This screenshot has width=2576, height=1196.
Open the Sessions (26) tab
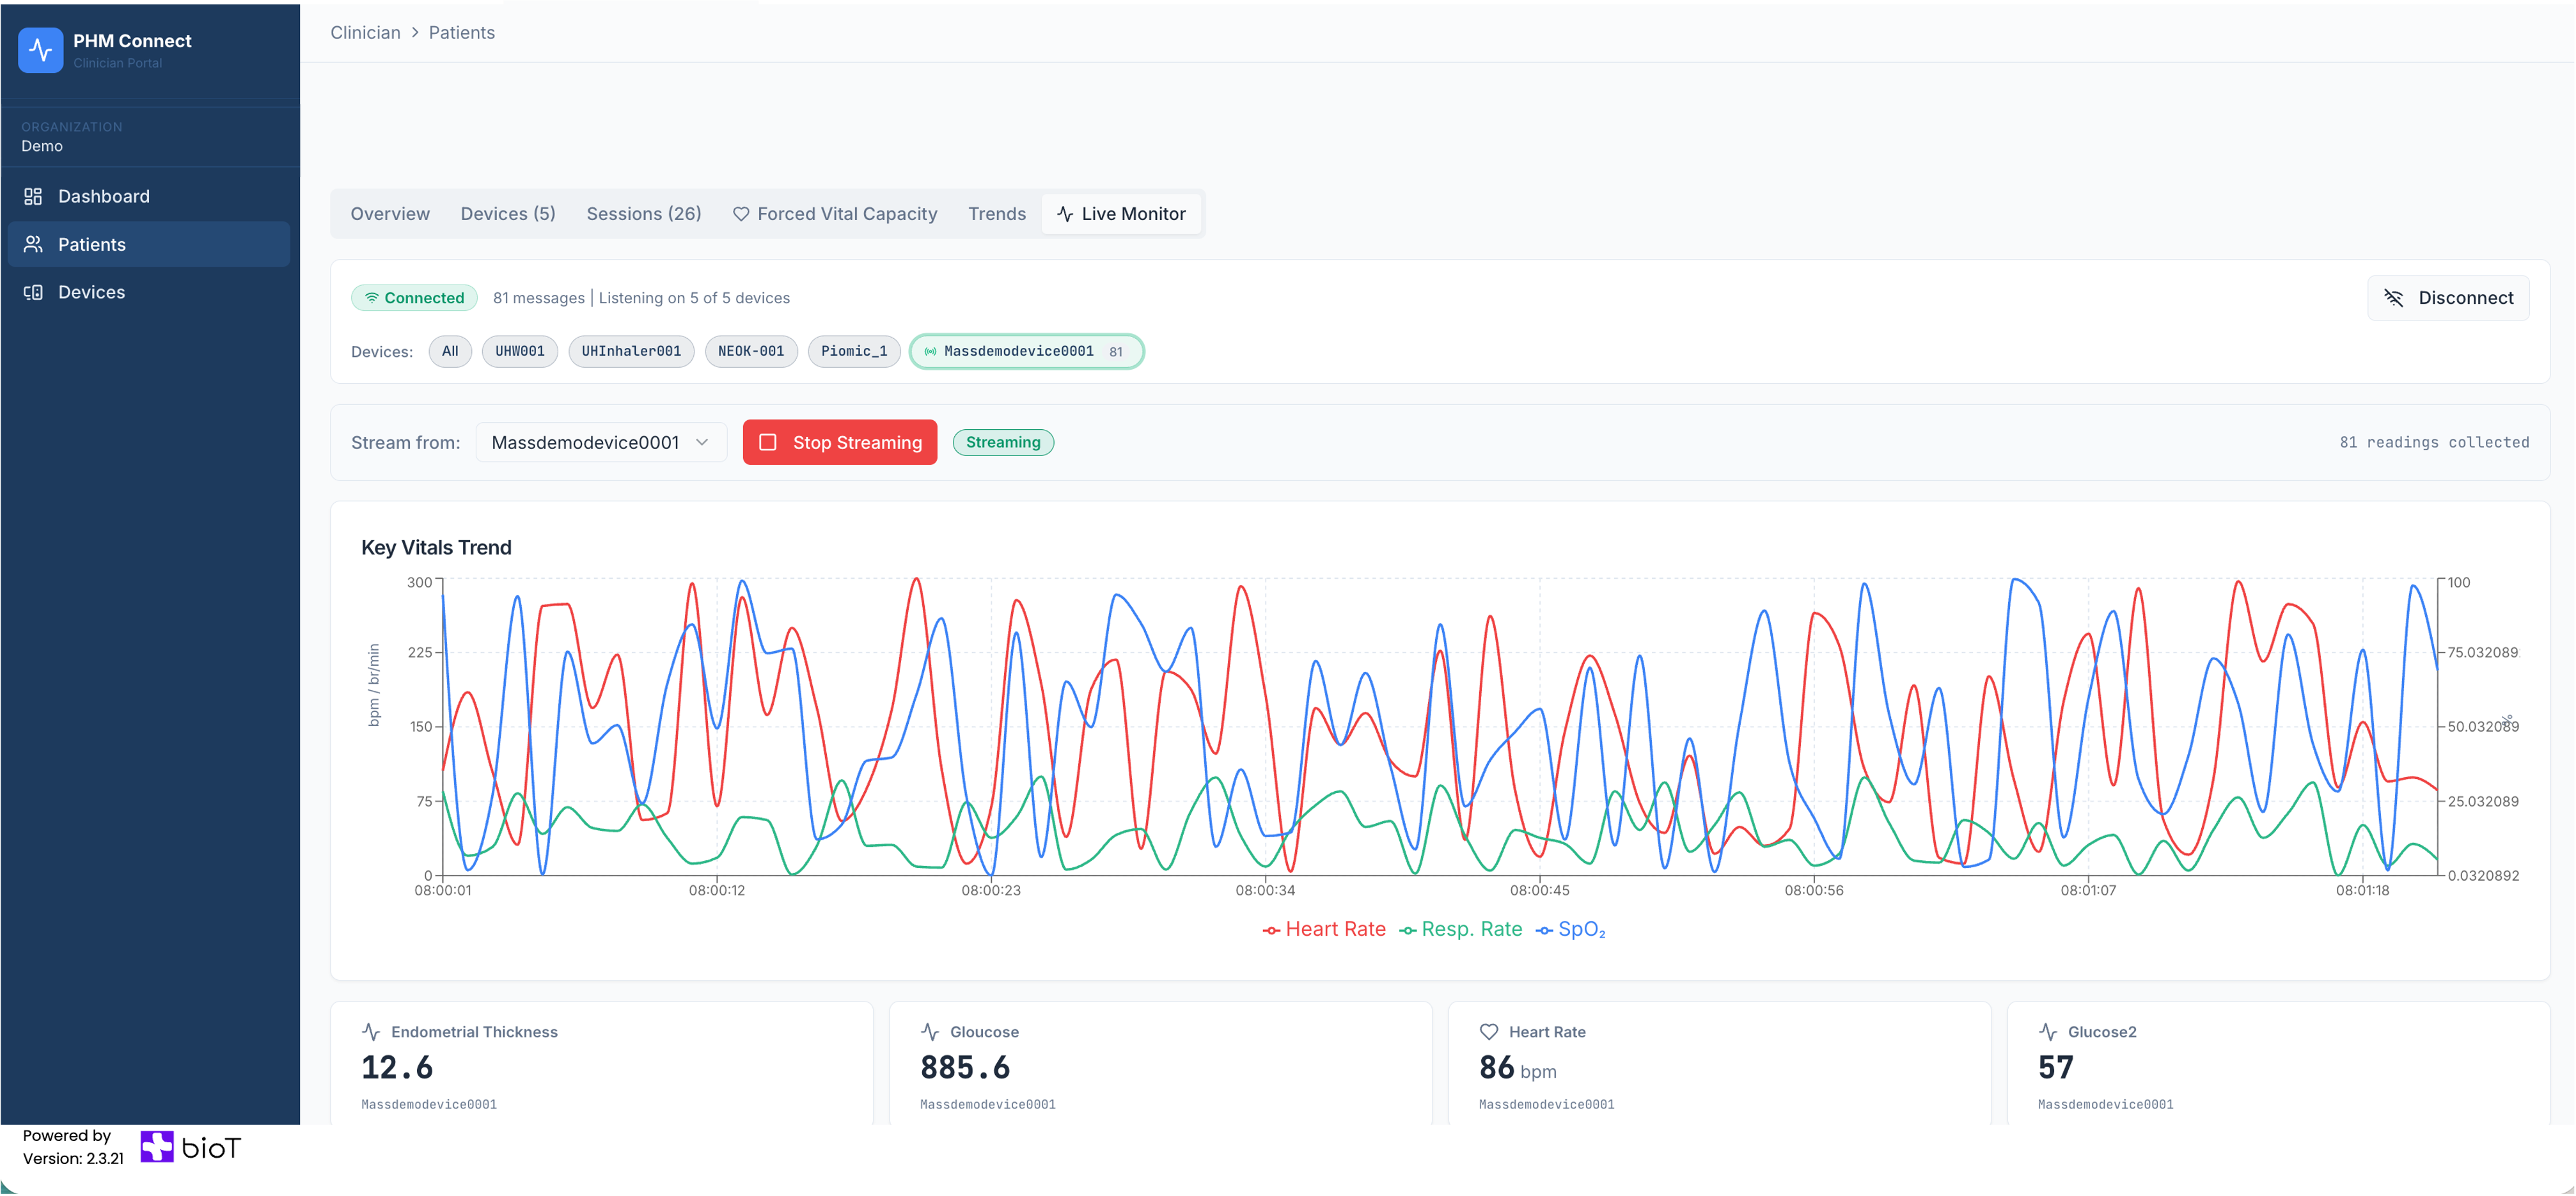point(643,214)
